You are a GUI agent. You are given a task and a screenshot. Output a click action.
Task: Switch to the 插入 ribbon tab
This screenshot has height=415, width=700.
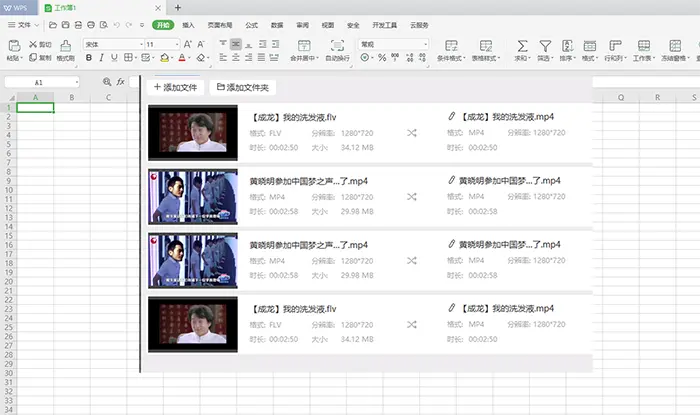(x=188, y=25)
